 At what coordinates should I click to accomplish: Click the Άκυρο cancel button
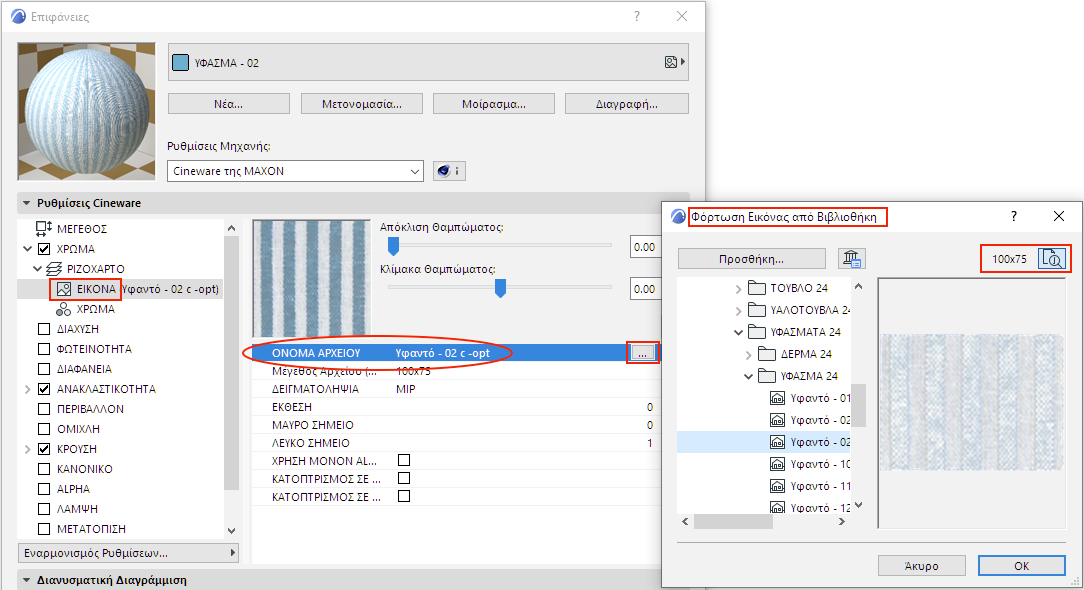point(922,566)
